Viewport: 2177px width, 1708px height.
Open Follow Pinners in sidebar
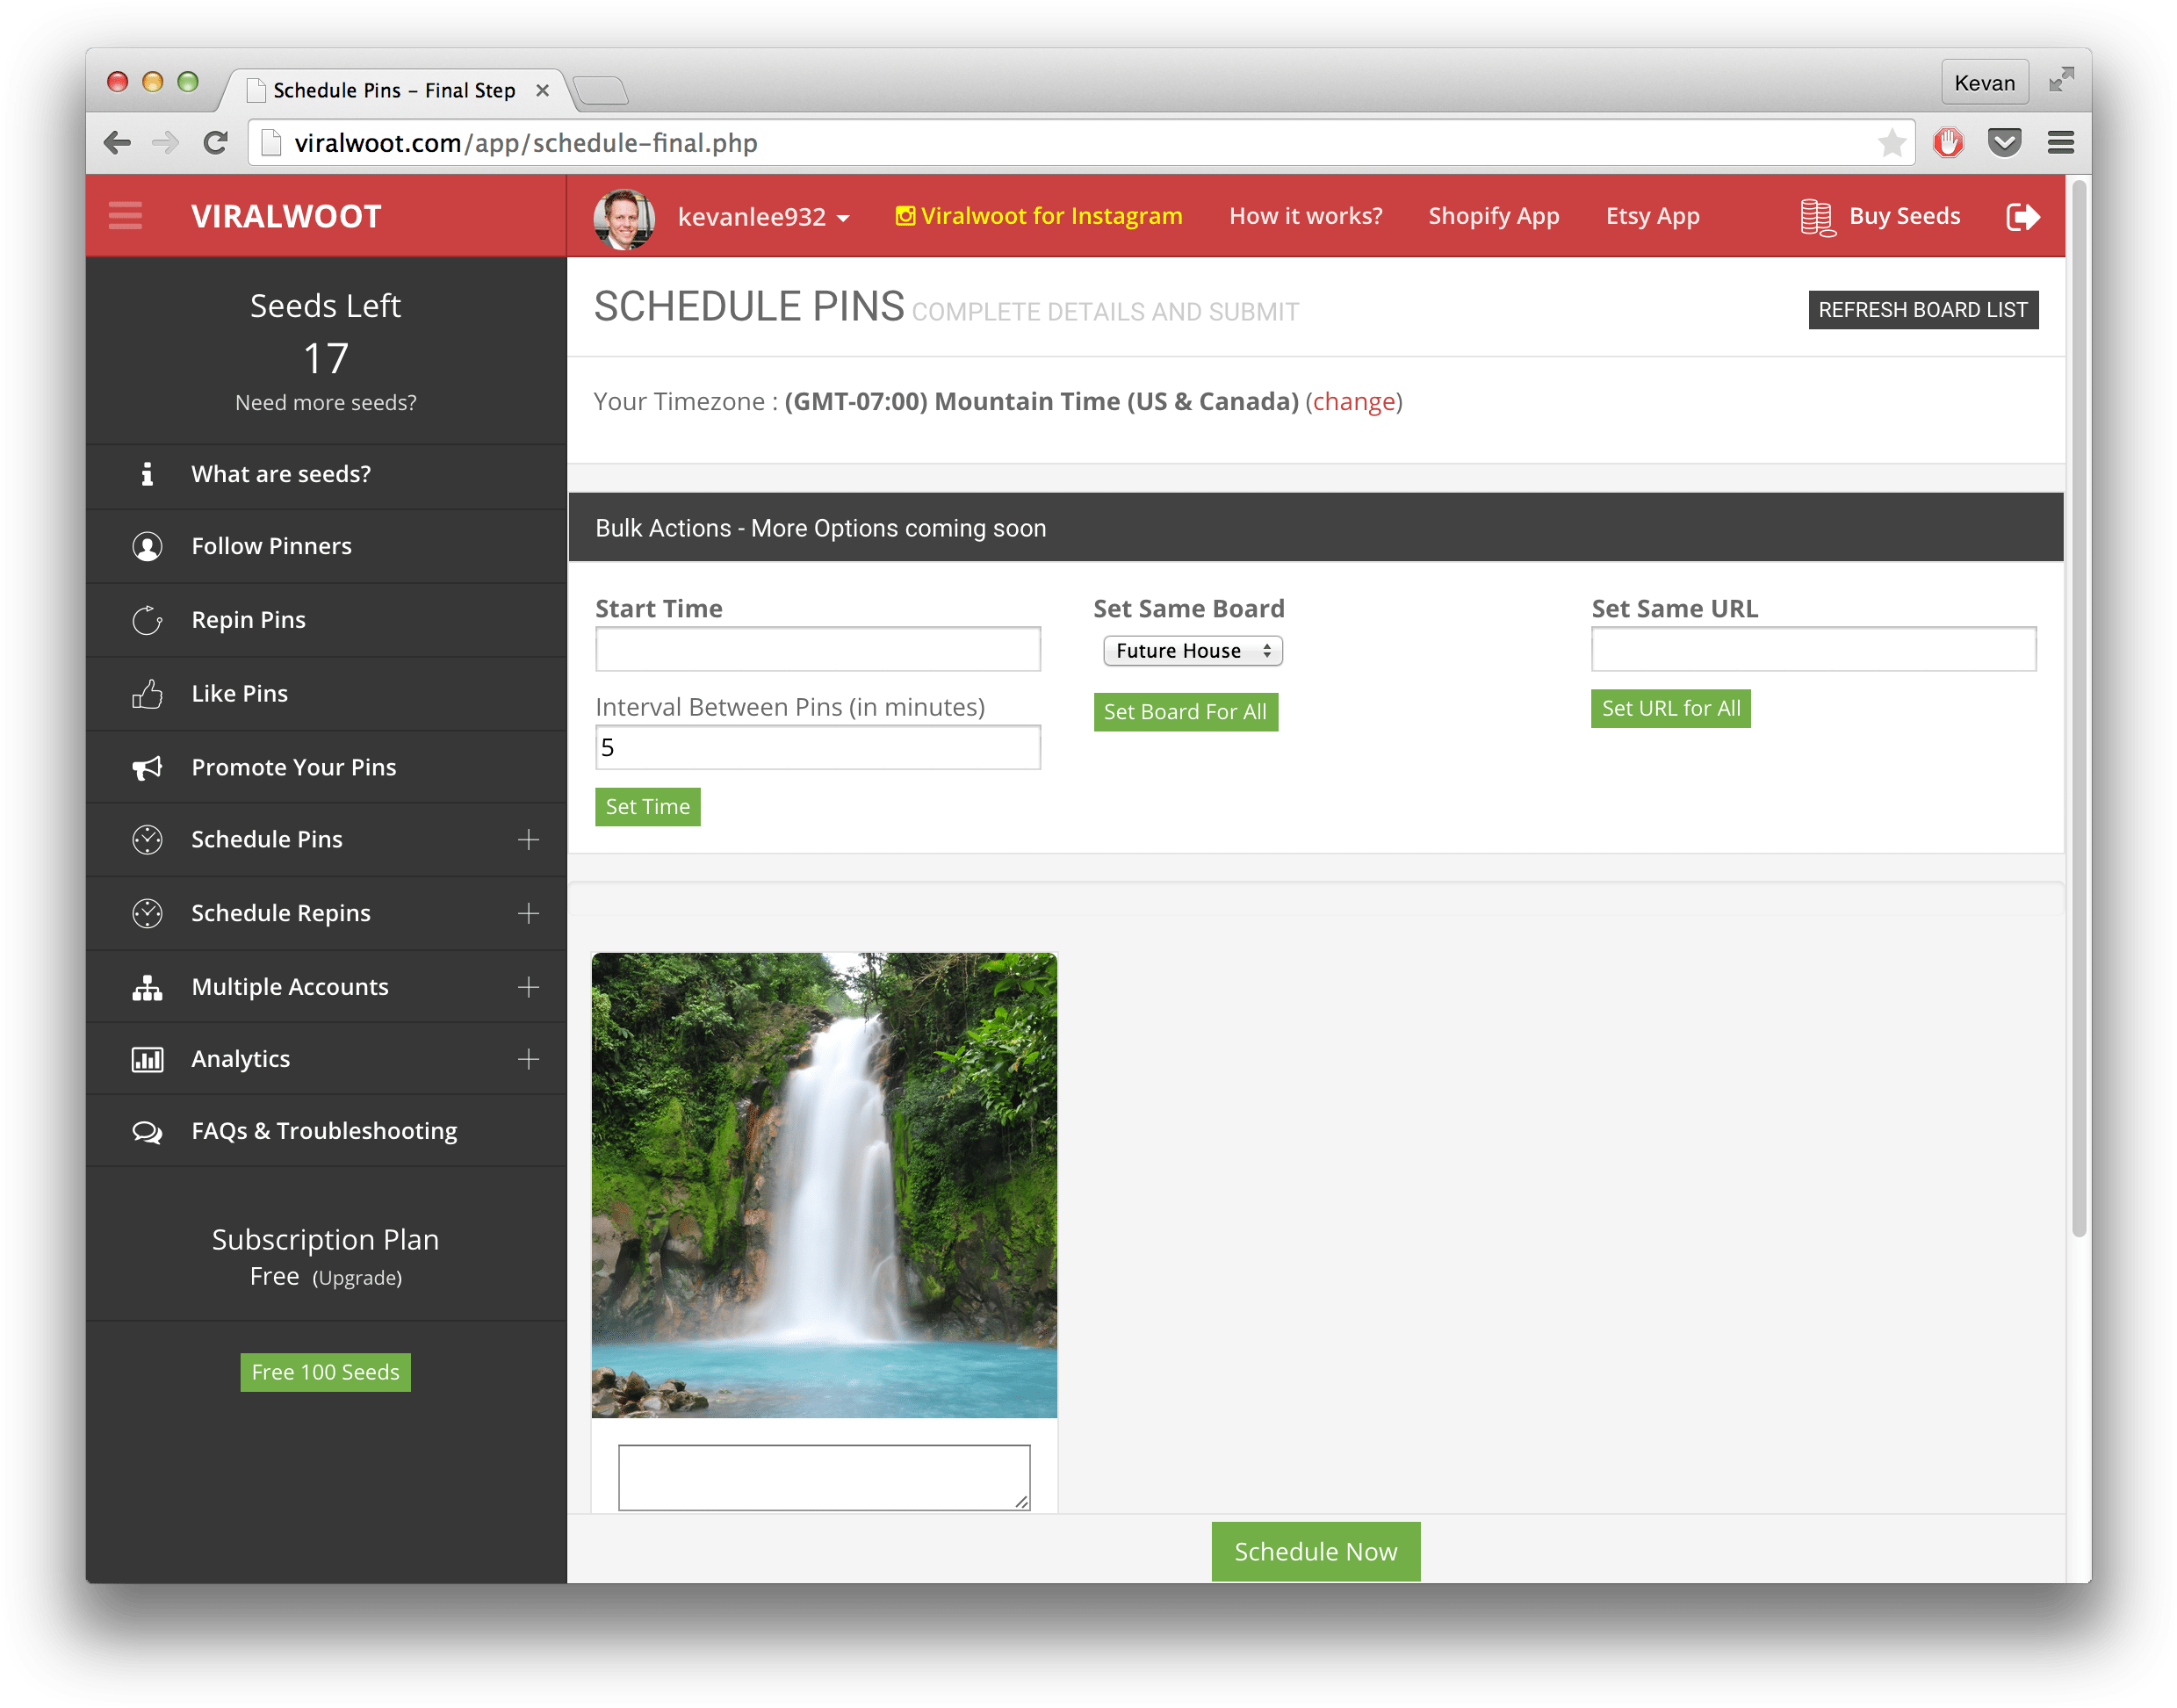coord(271,546)
